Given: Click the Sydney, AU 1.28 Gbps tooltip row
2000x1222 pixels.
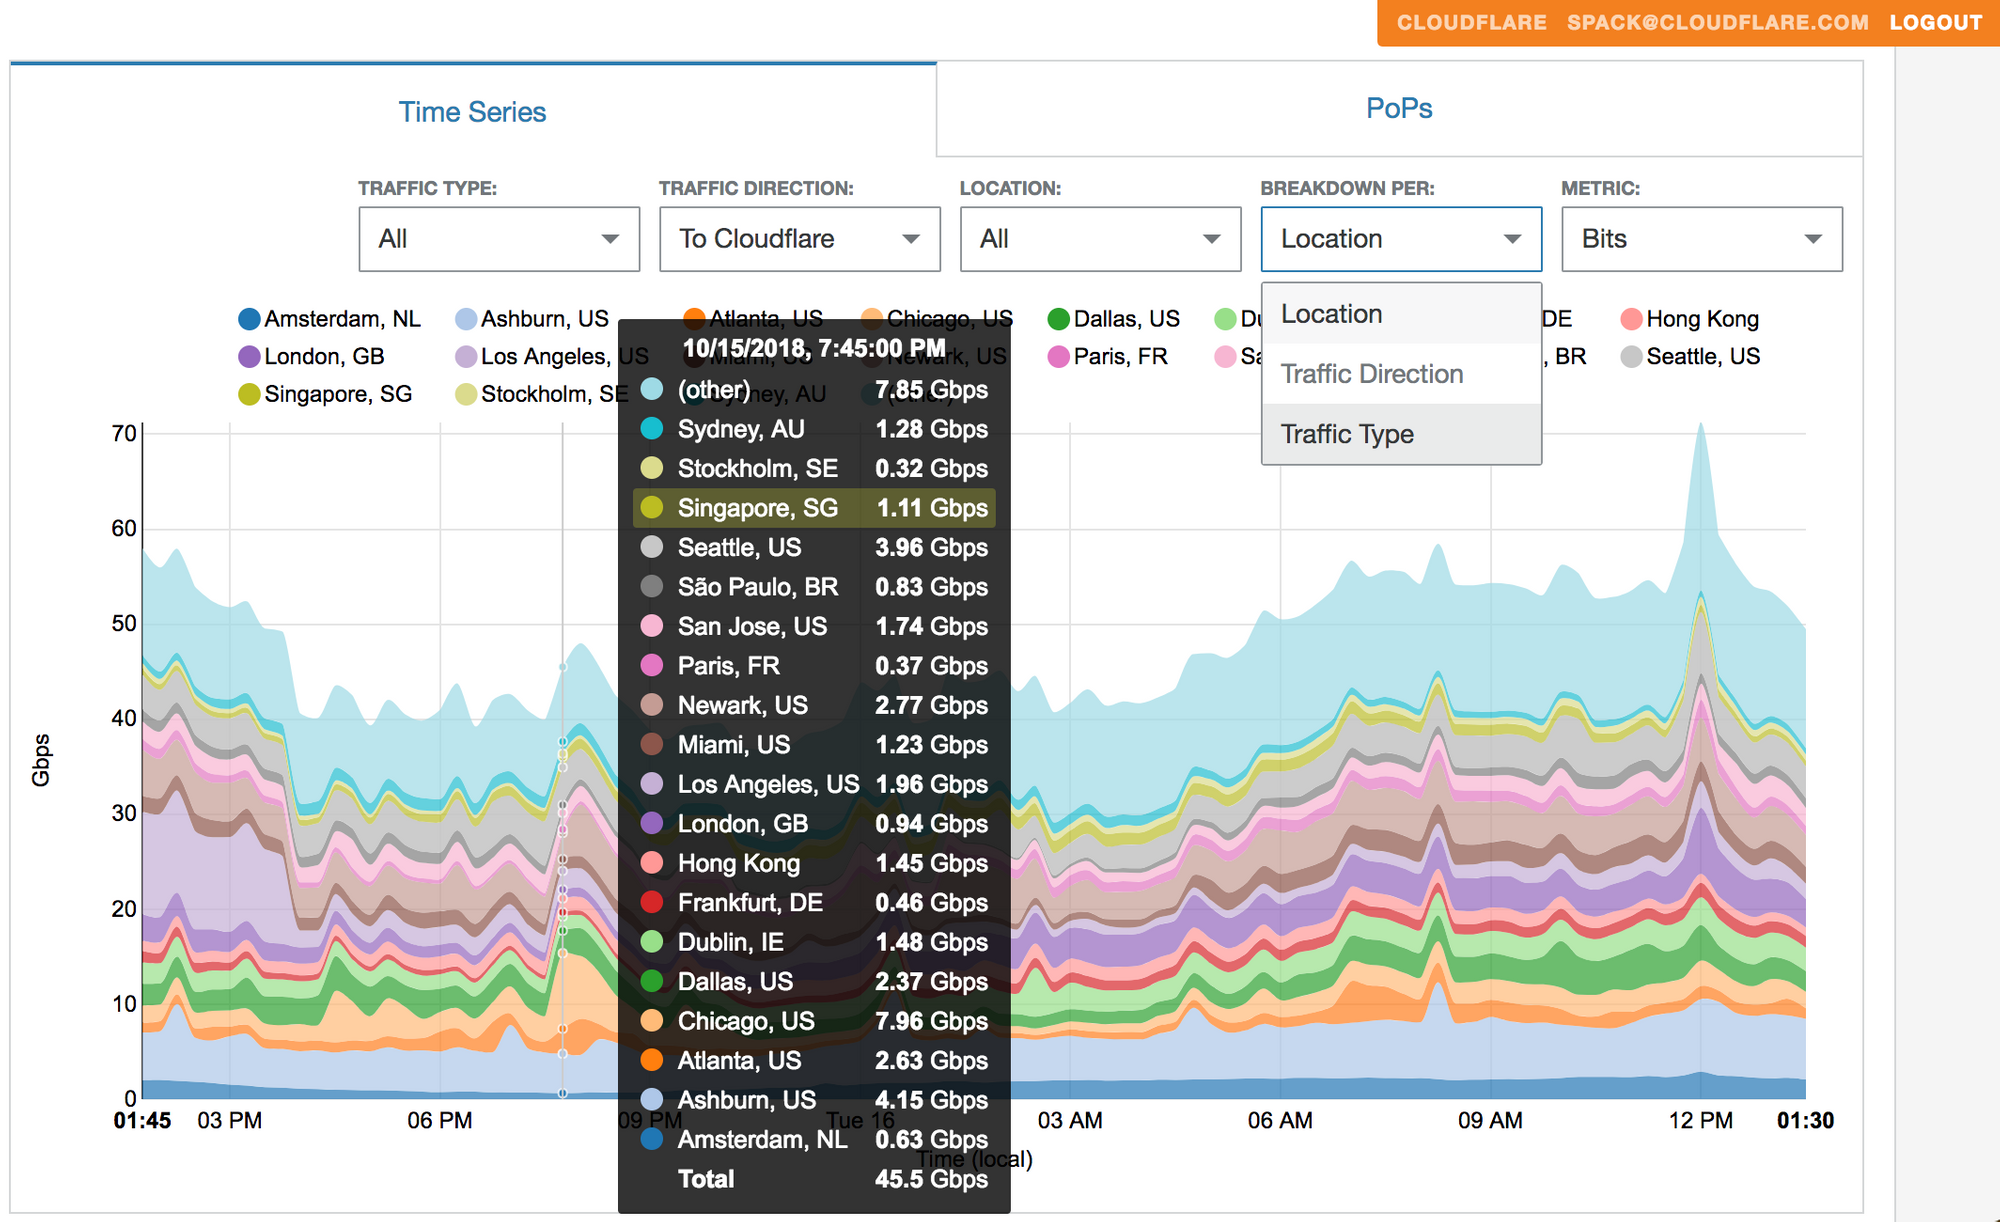Looking at the screenshot, I should 814,429.
